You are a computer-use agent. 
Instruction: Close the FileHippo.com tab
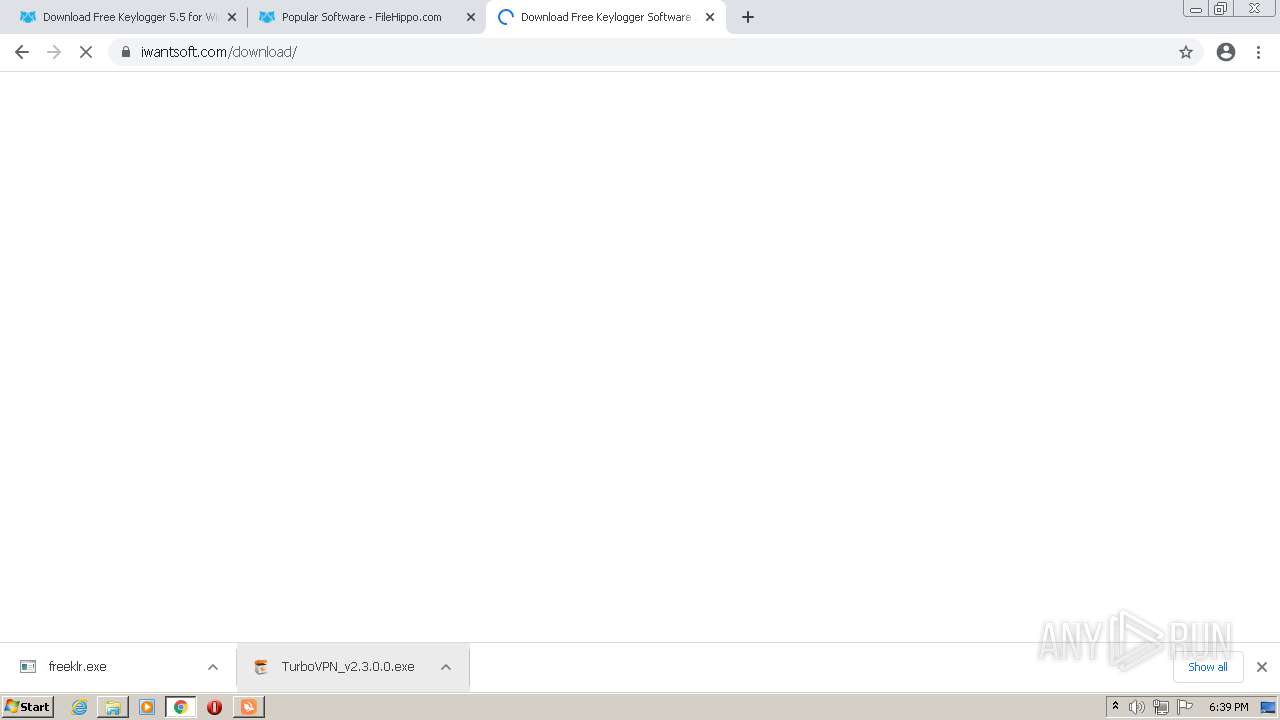[471, 17]
